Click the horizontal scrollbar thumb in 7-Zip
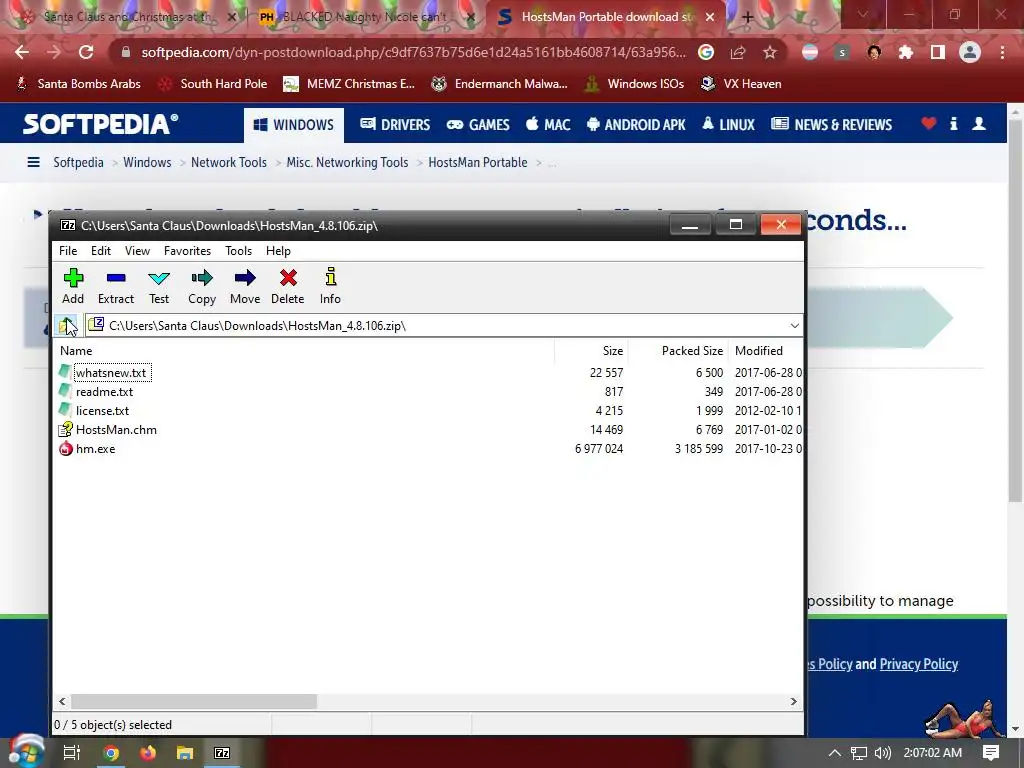This screenshot has height=768, width=1024. tap(194, 701)
